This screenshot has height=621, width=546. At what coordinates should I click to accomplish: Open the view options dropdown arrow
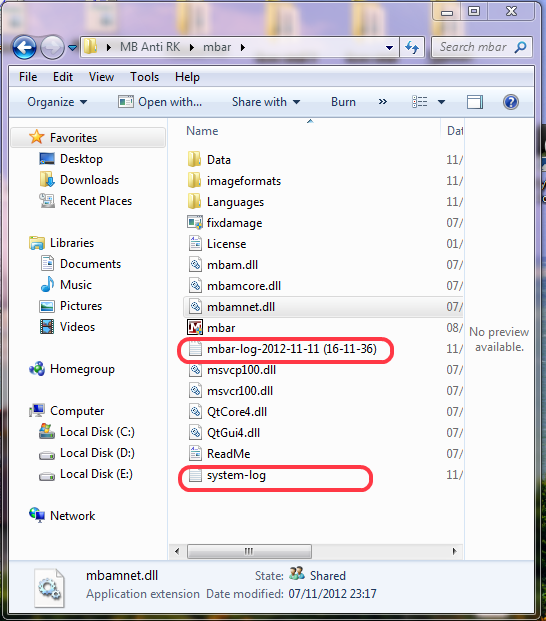(441, 102)
